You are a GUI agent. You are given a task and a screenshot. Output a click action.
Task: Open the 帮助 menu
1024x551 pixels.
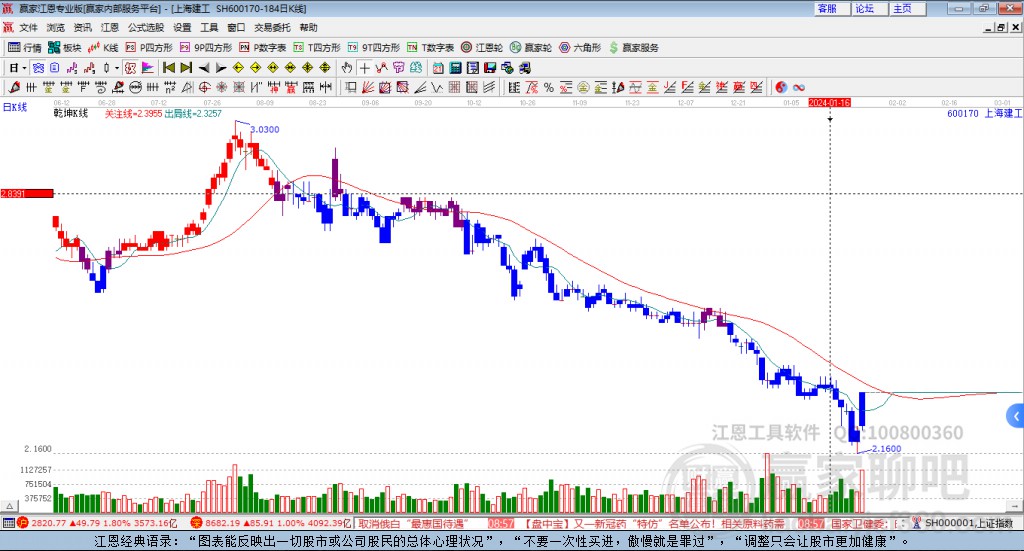[x=308, y=27]
